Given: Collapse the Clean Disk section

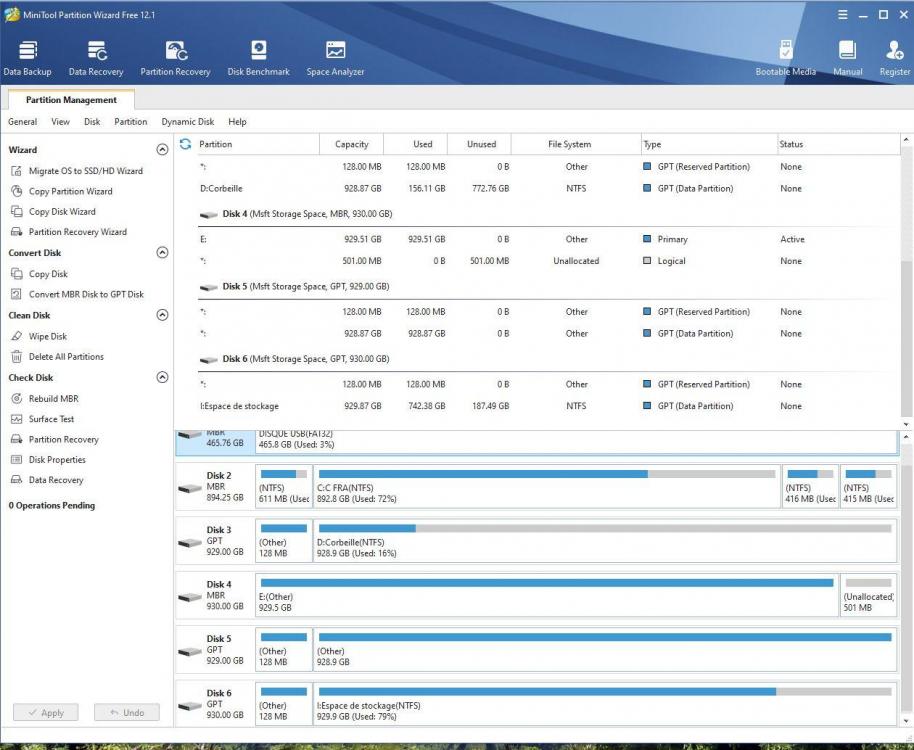Looking at the screenshot, I should pyautogui.click(x=162, y=315).
